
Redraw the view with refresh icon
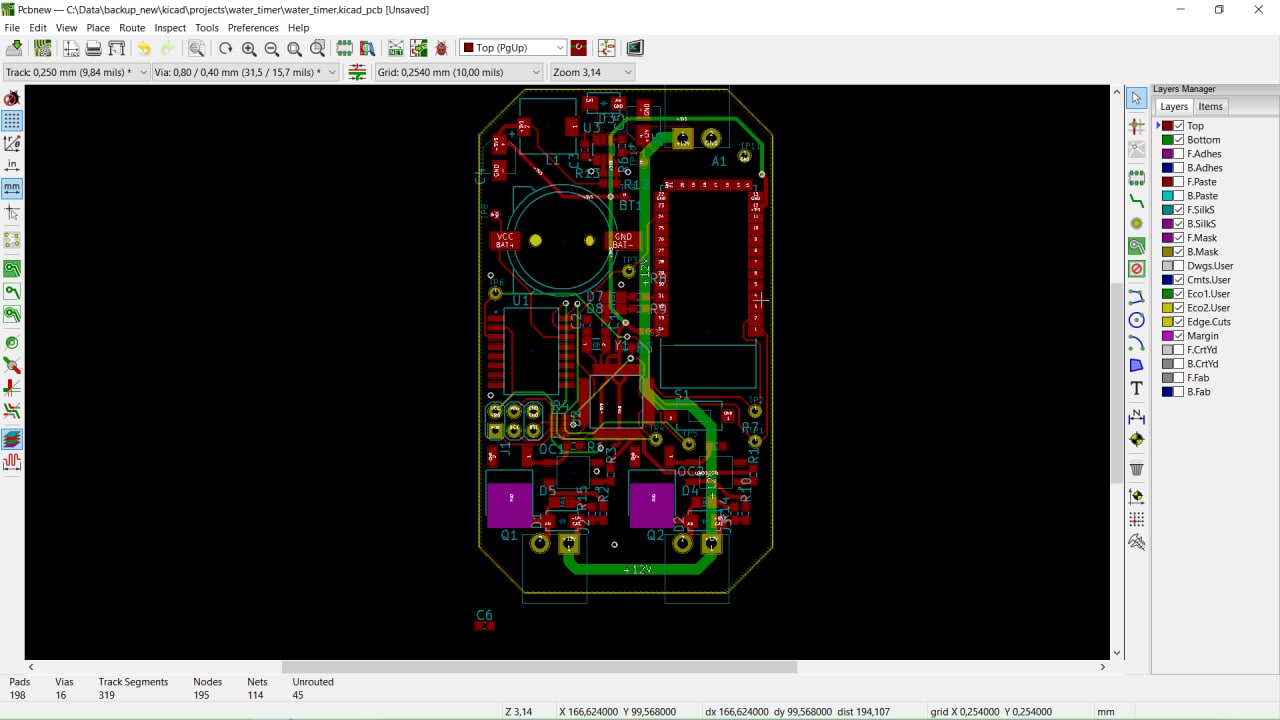click(226, 48)
